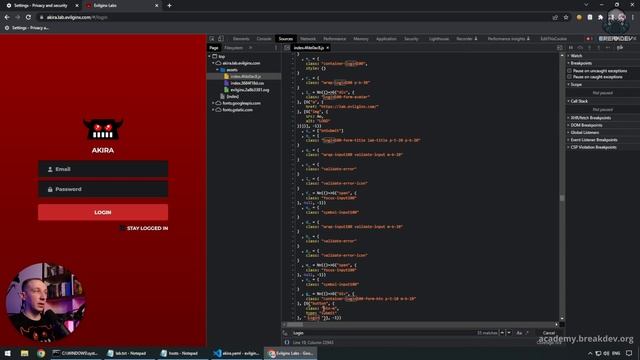Open the browser extensions puzzle icon
Viewport: 640px width, 360px height.
[x=600, y=17]
